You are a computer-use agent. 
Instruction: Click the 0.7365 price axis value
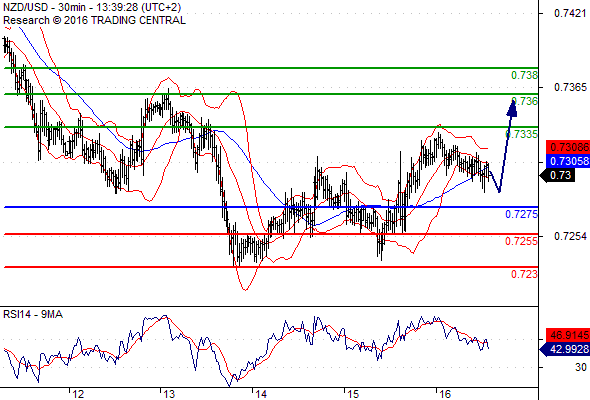click(570, 87)
